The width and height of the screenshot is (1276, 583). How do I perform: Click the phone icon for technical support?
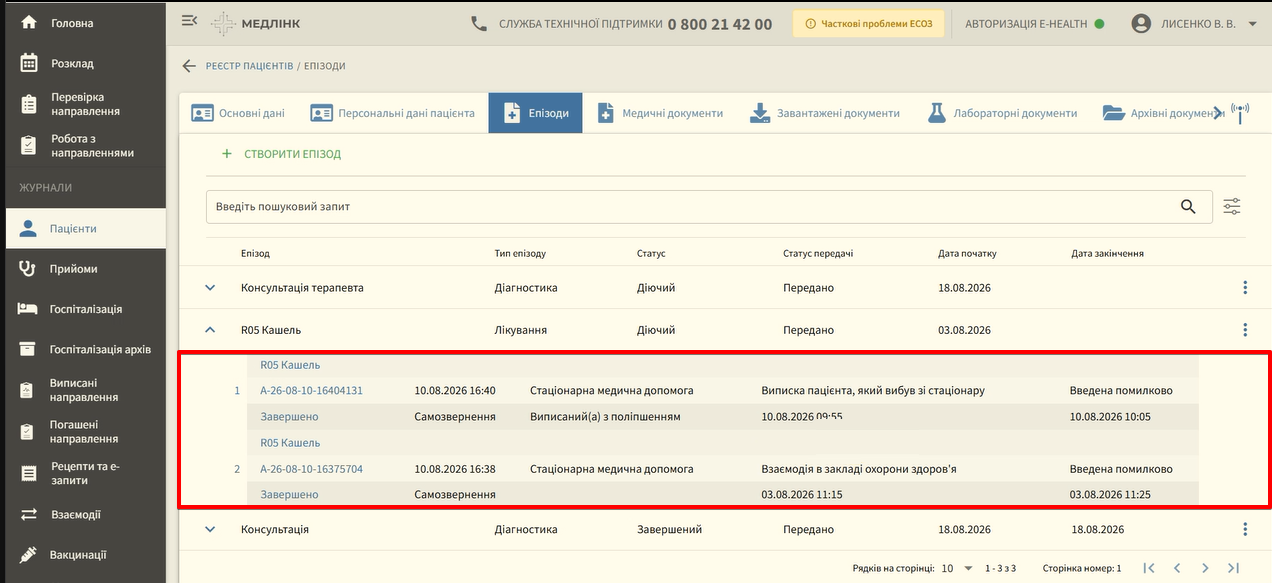[479, 24]
